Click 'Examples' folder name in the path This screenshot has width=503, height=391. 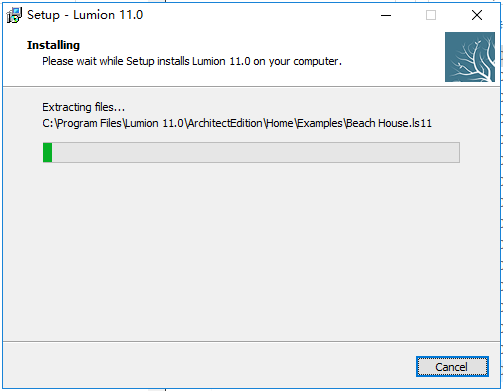[x=320, y=123]
